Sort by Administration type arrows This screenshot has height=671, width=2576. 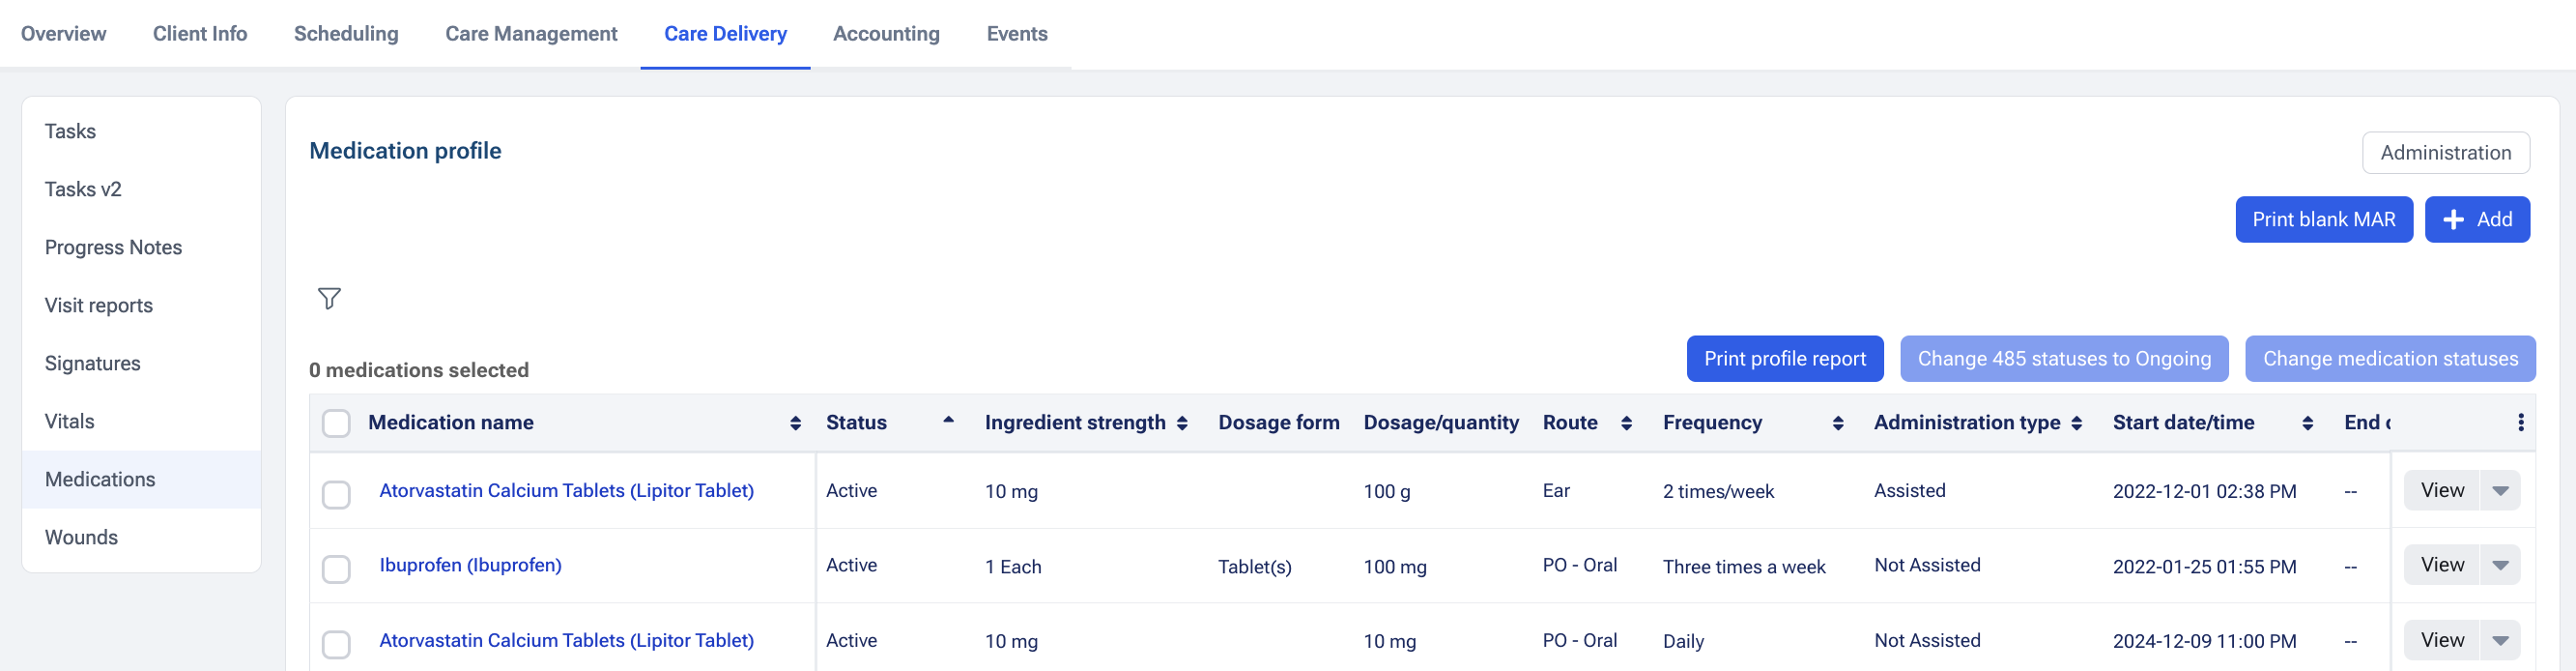tap(2076, 423)
